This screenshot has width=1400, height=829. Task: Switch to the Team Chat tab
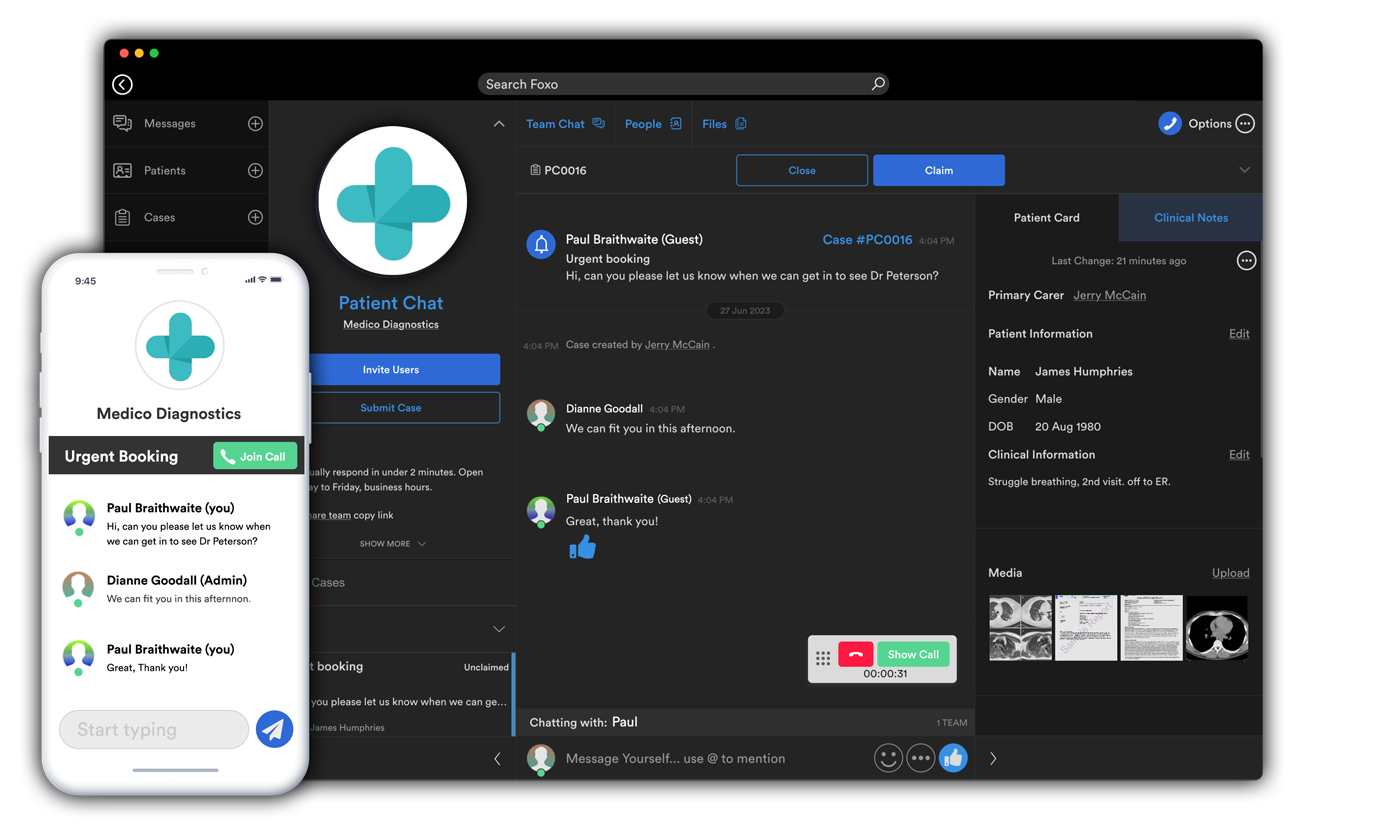(565, 124)
